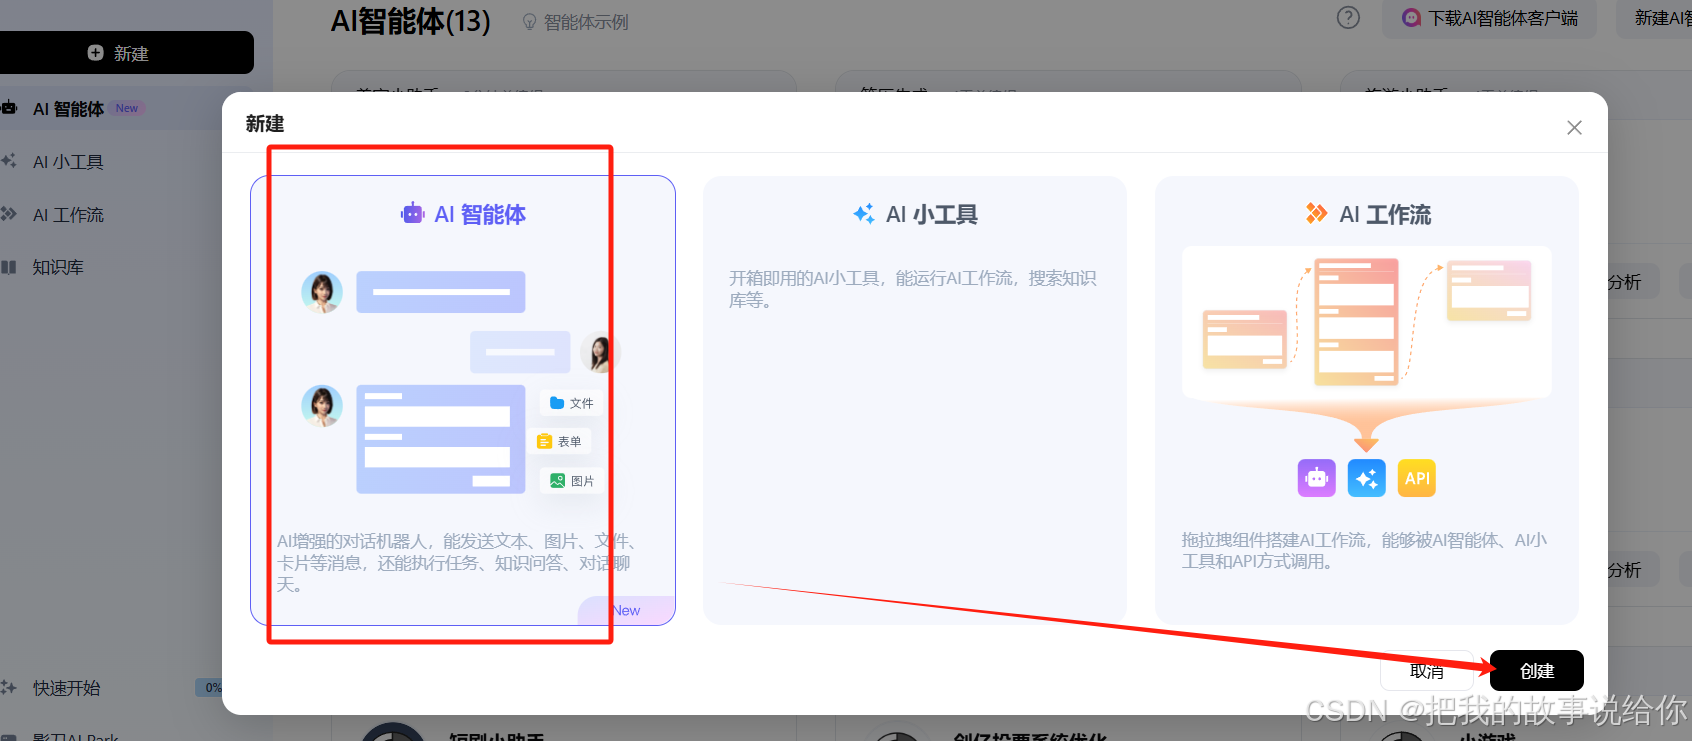The image size is (1692, 741).
Task: Click the AI 小工具 description text
Action: (912, 289)
